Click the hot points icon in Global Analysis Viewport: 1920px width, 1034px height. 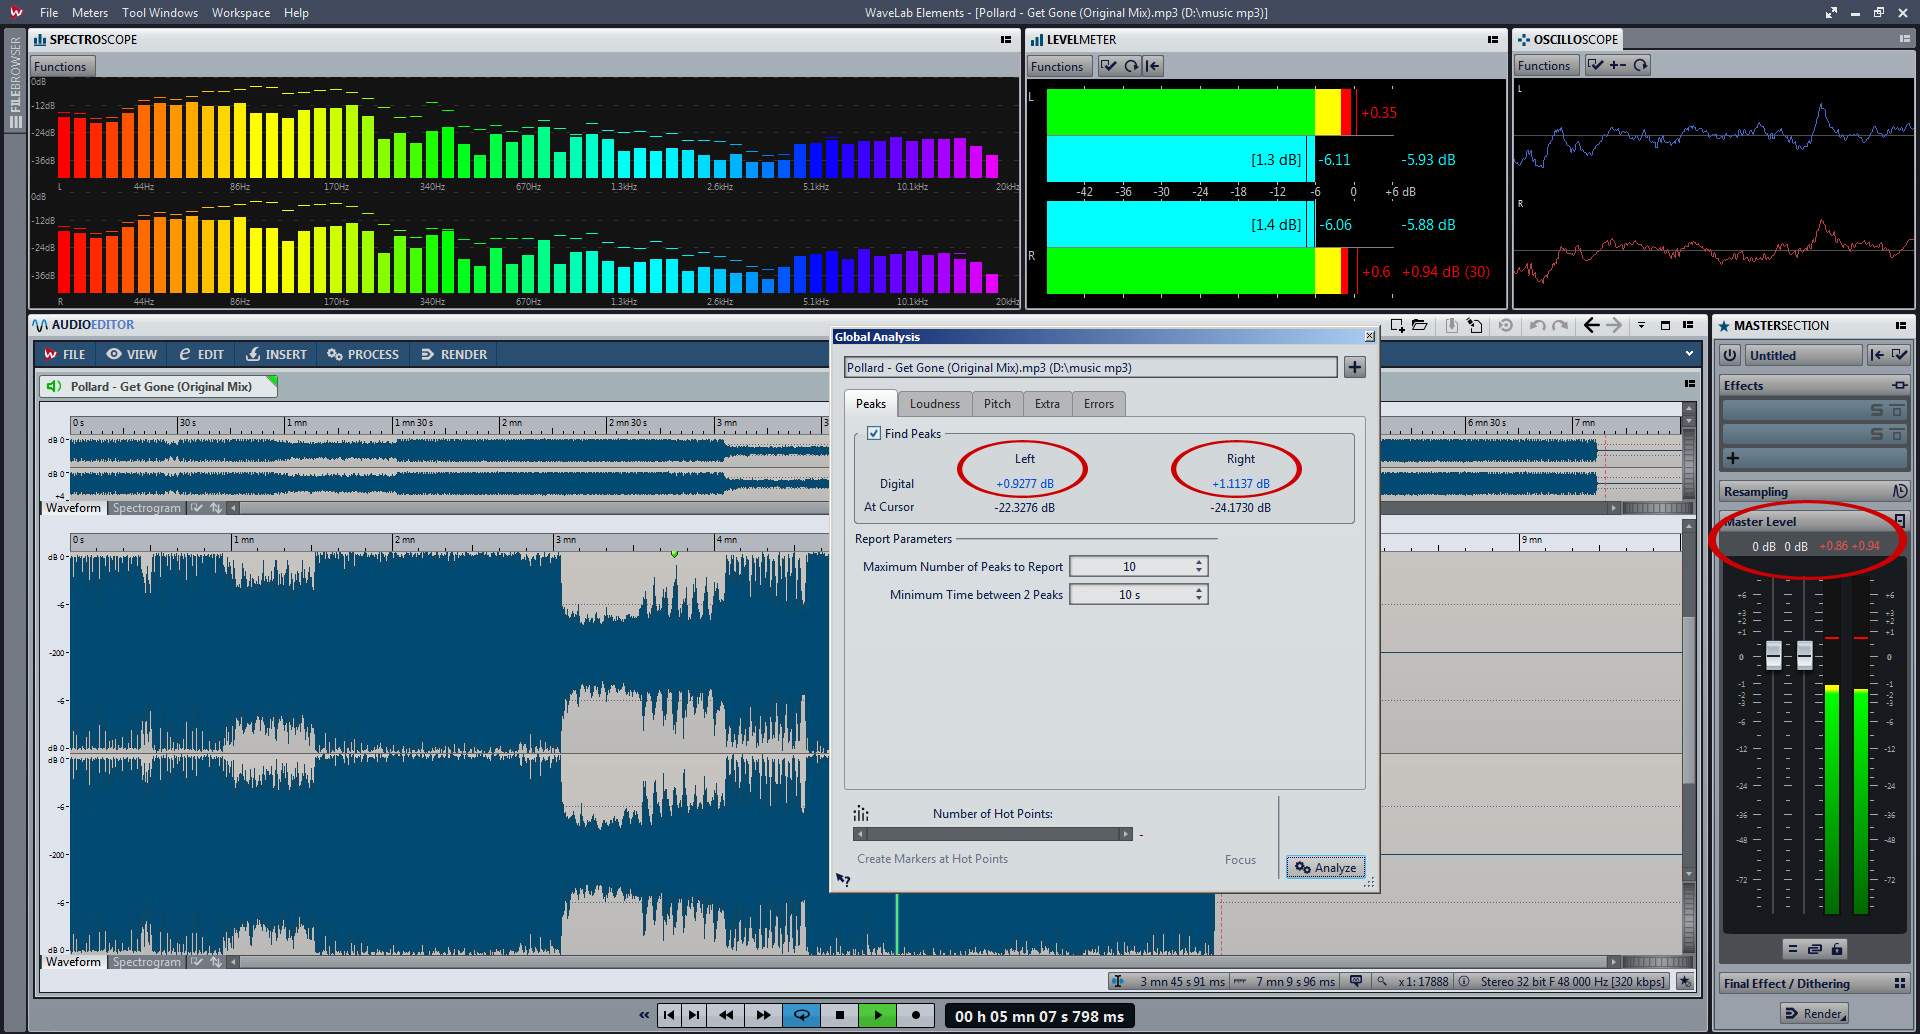(861, 813)
